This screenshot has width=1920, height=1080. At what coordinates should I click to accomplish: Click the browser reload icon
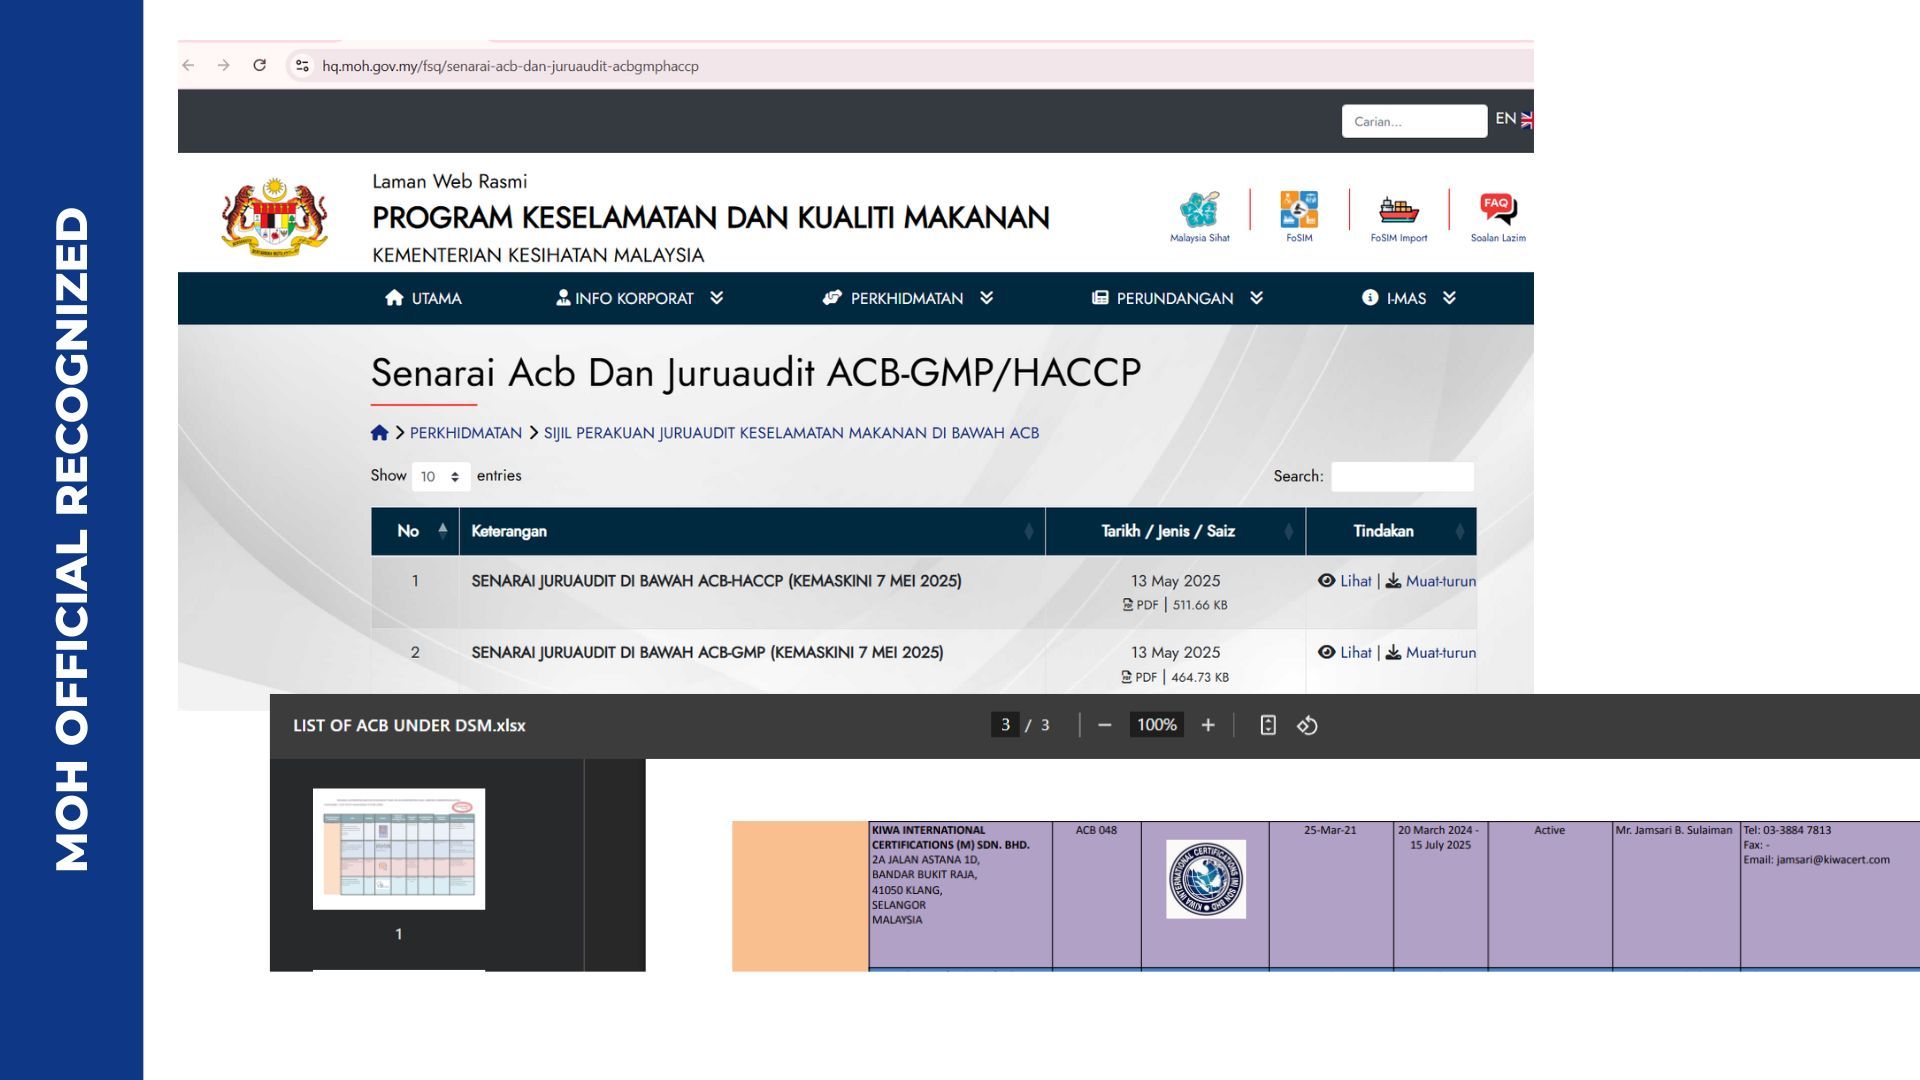pos(260,65)
